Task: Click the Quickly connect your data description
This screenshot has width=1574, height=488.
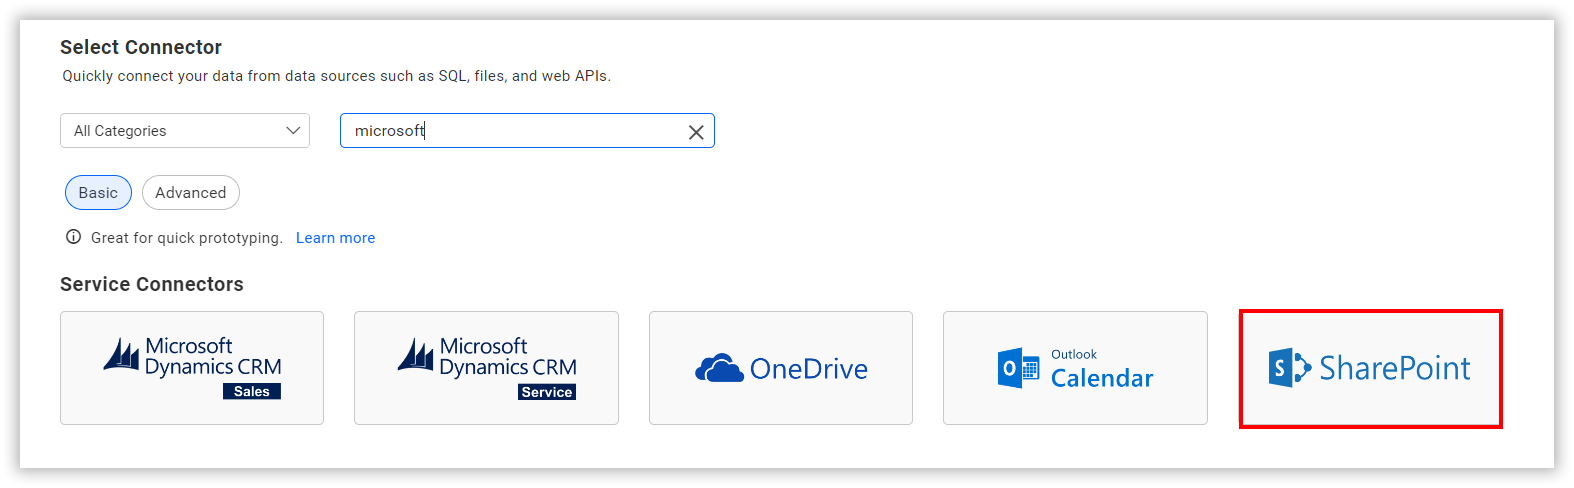Action: (x=336, y=76)
